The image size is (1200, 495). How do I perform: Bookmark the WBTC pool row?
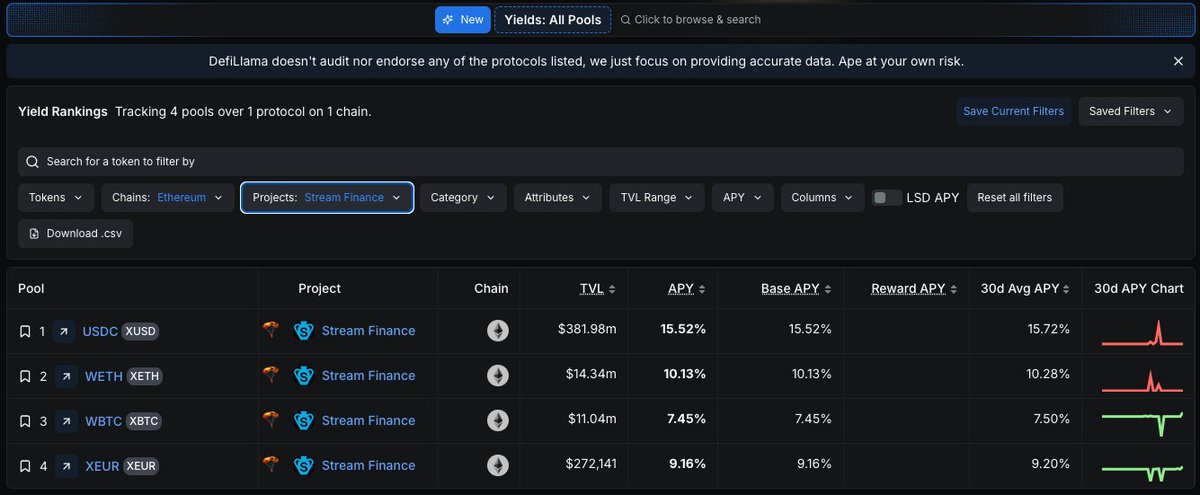click(25, 421)
